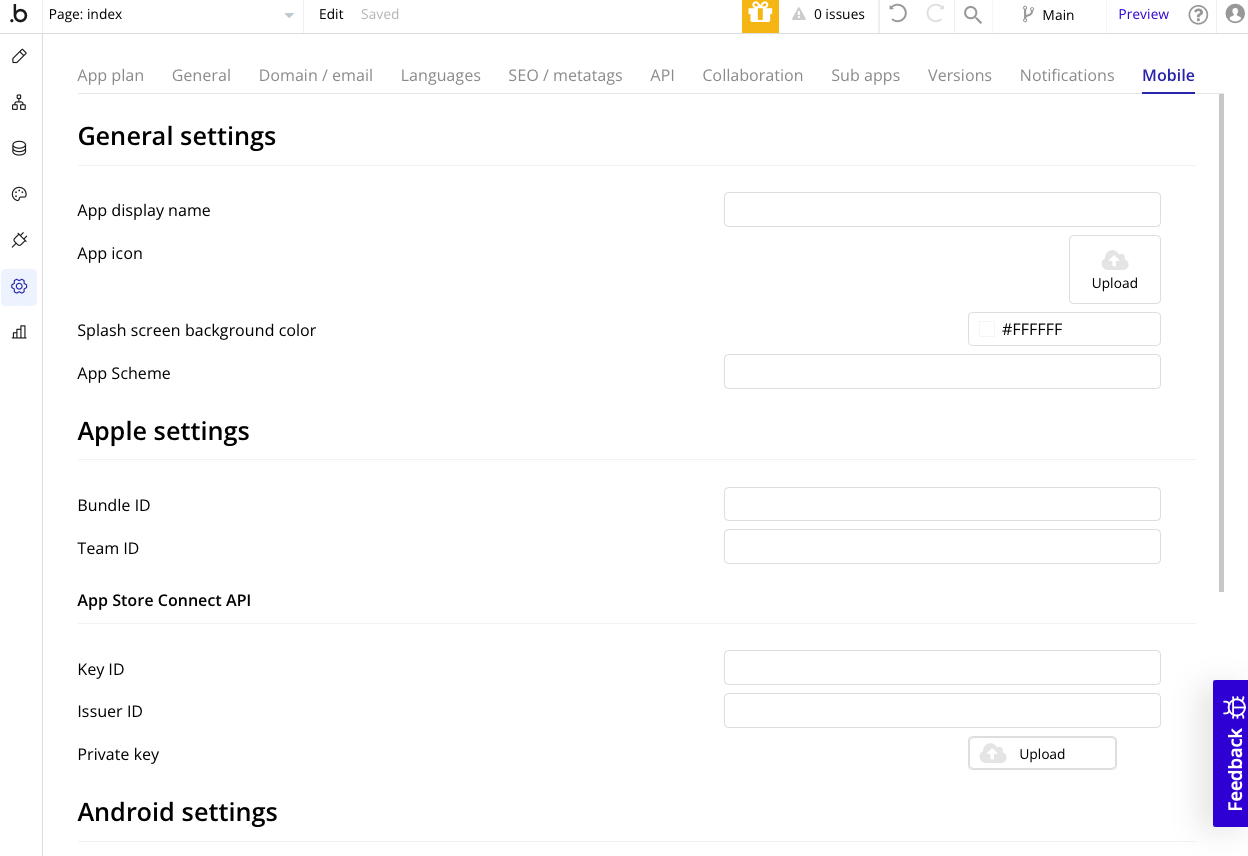Viewport: 1248px width, 856px height.
Task: Click the Splash screen background color label
Action: point(197,330)
